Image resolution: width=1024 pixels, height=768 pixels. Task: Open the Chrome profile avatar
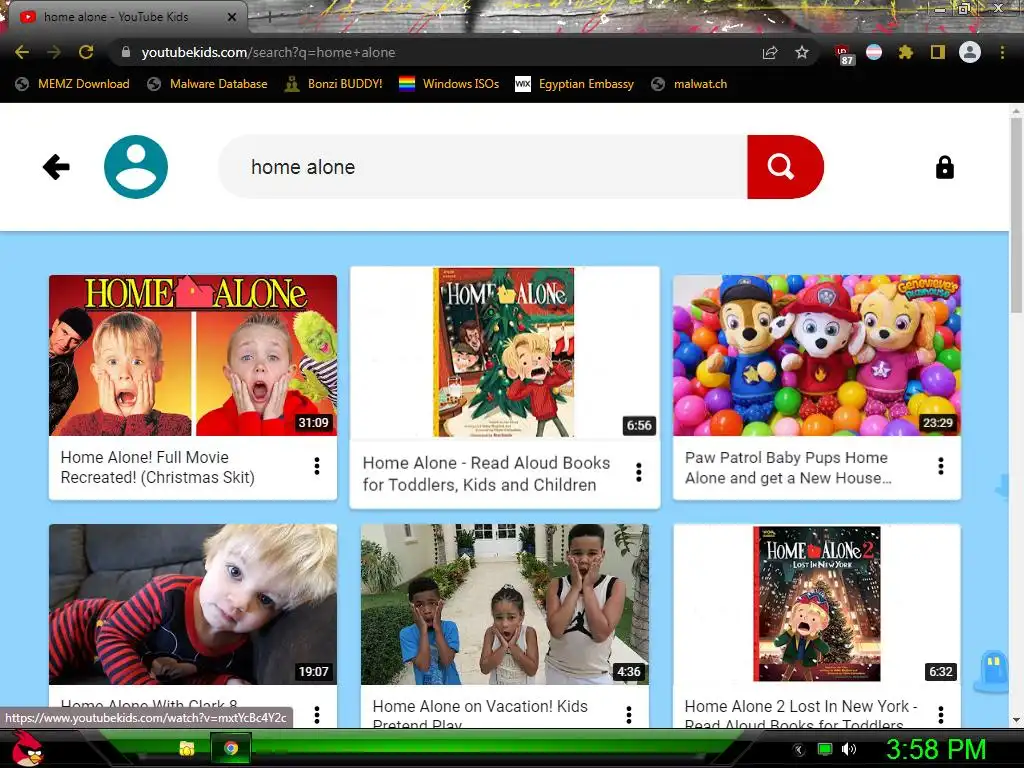click(x=970, y=52)
